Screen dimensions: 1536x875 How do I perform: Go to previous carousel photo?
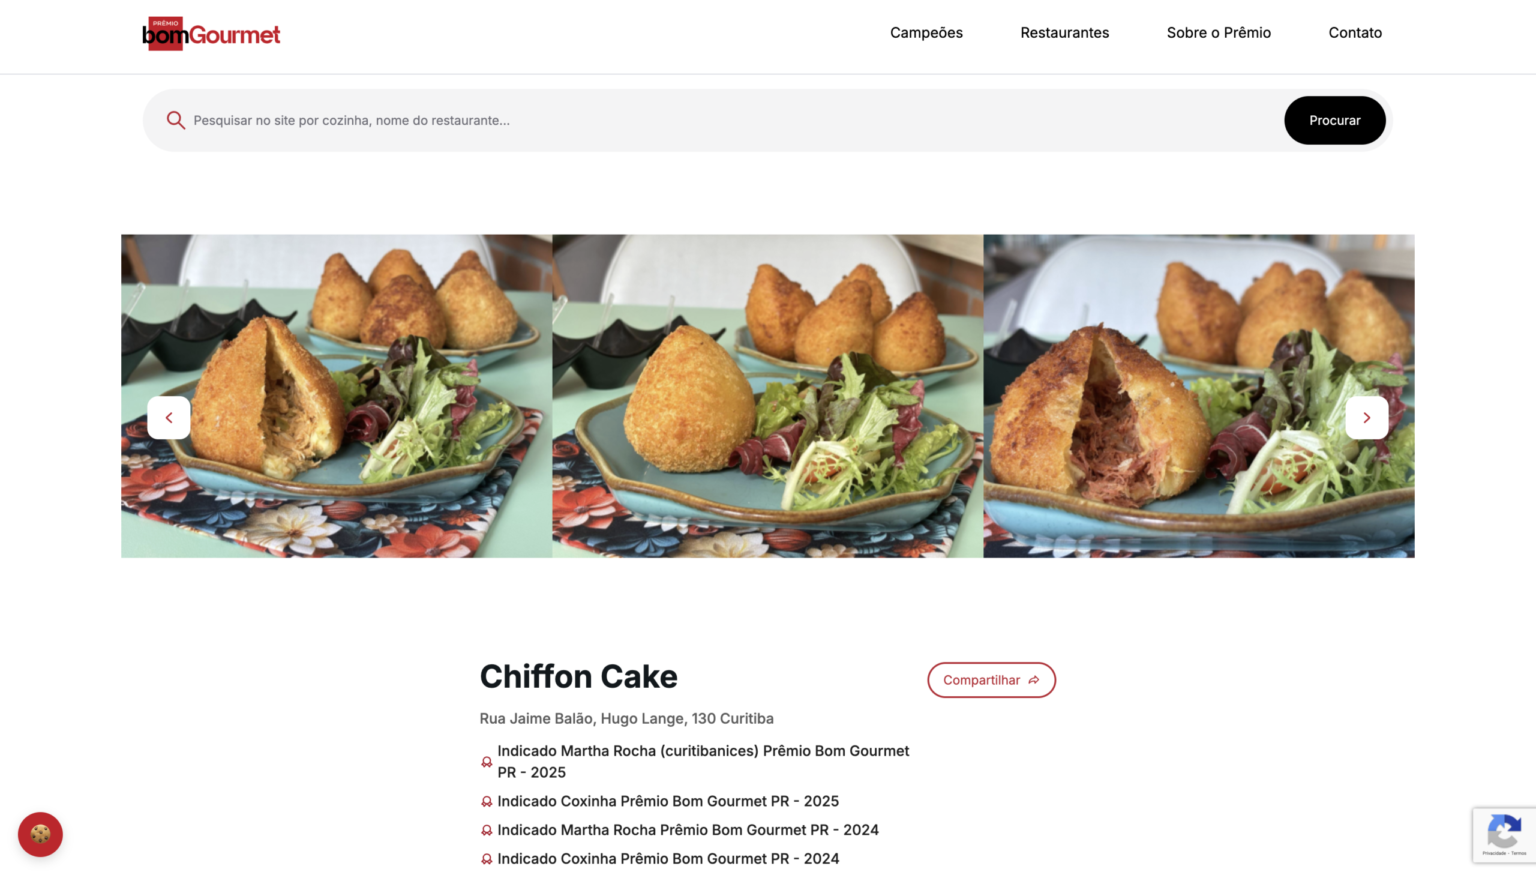tap(169, 418)
